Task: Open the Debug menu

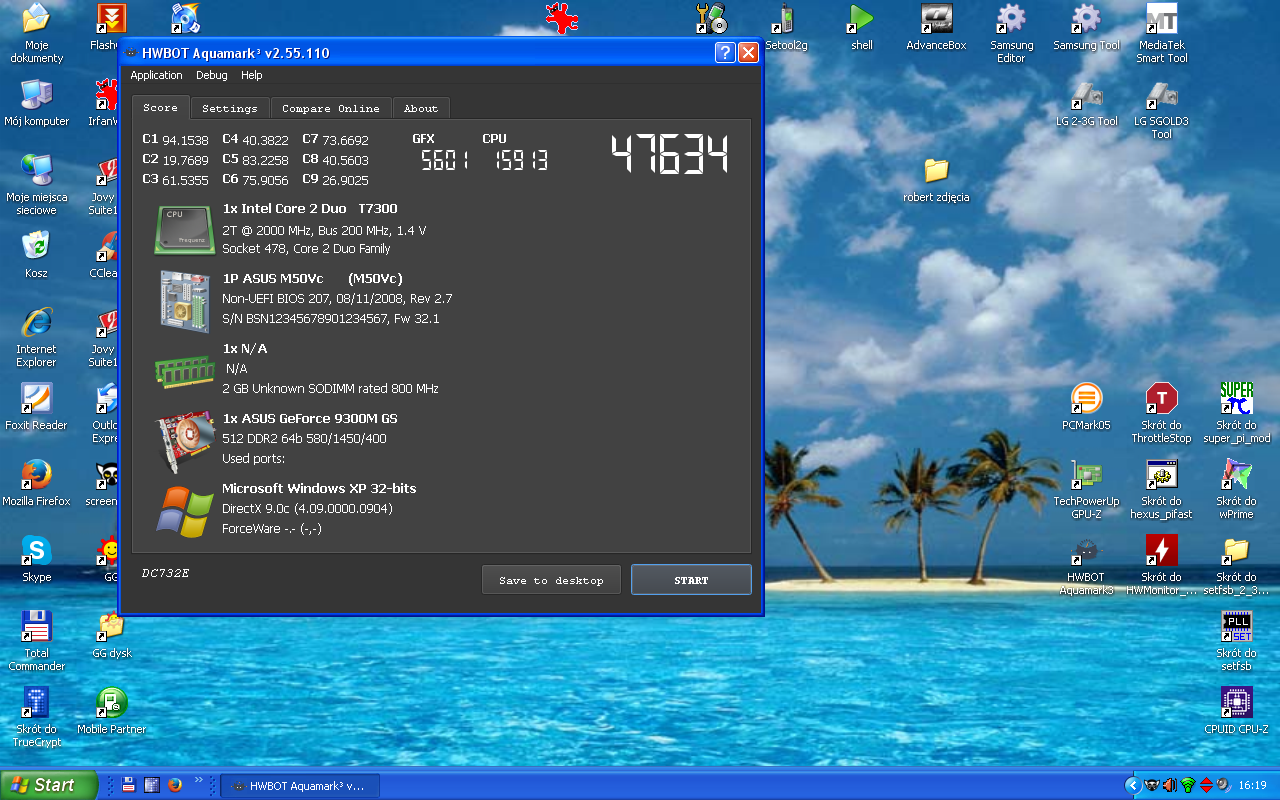Action: [211, 75]
